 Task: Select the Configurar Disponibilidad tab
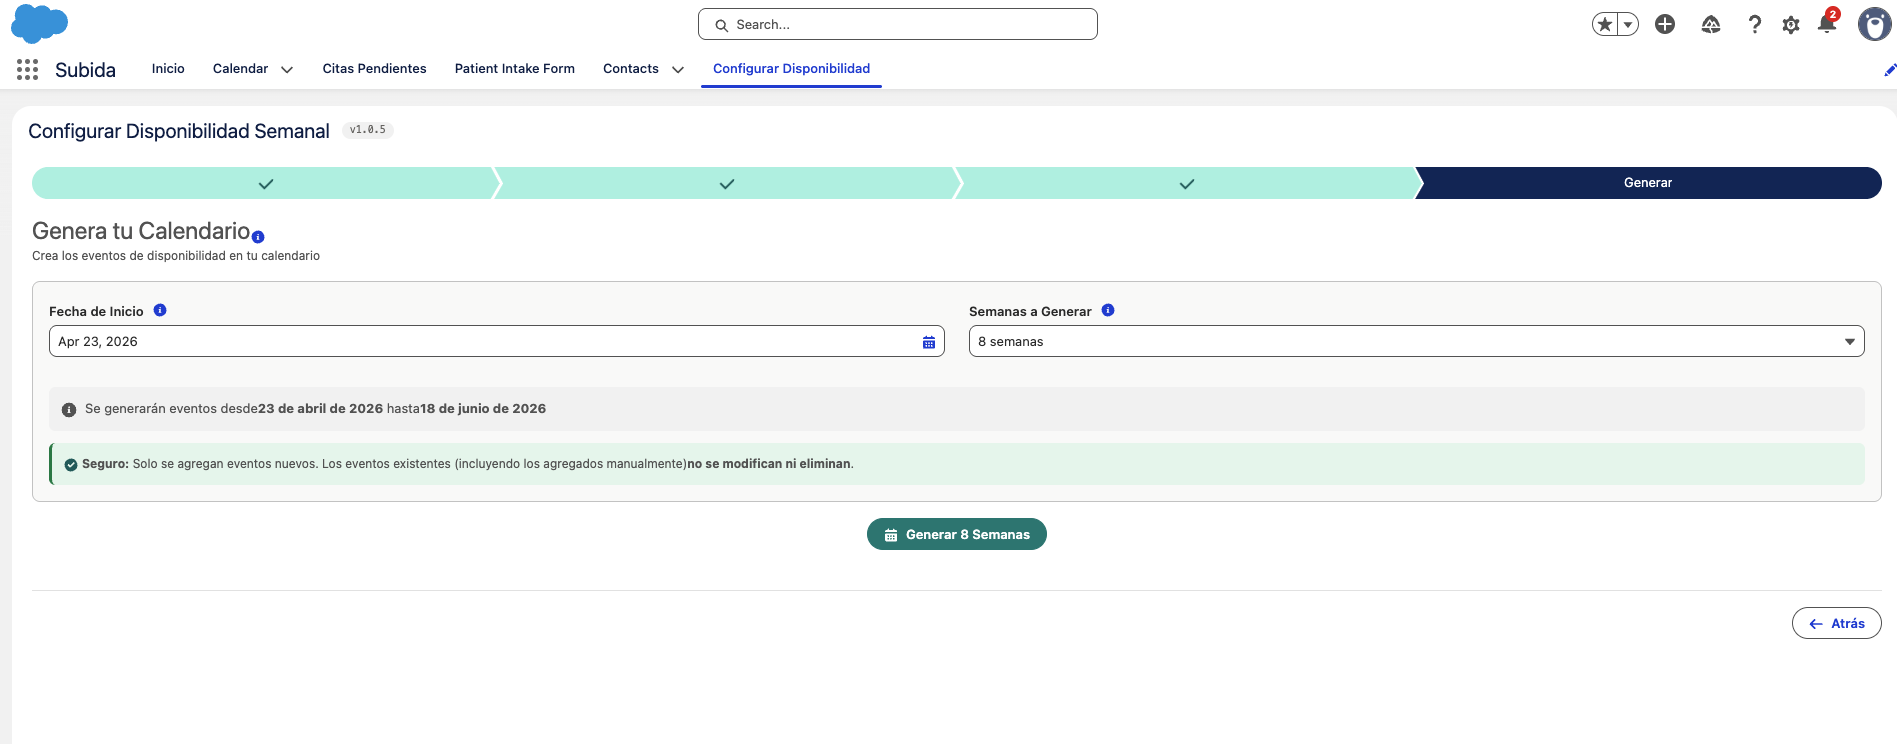click(x=791, y=69)
